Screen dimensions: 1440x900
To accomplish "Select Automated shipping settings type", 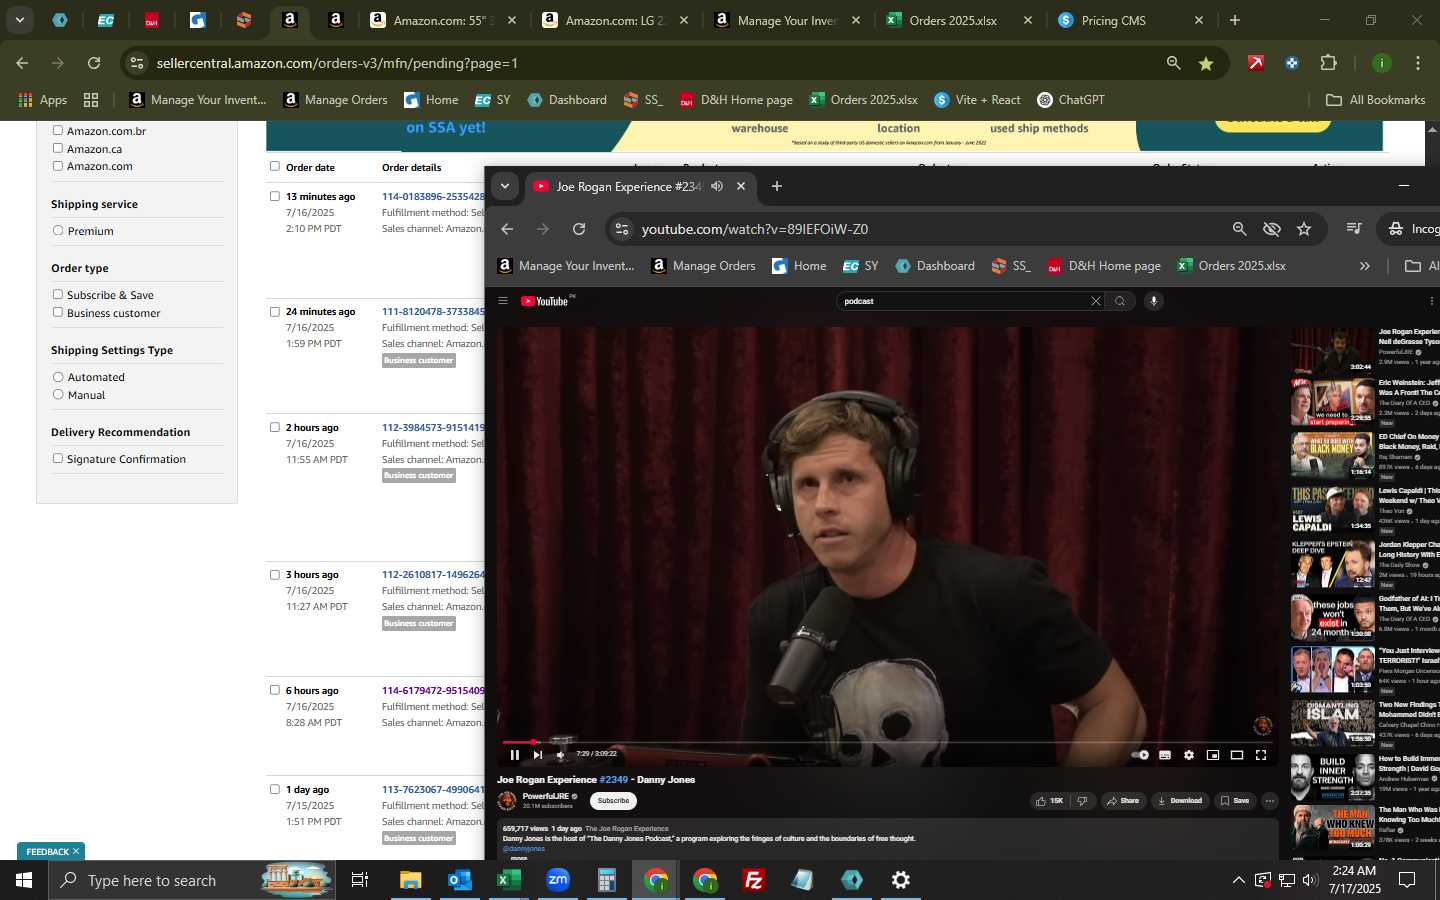I will (x=58, y=377).
